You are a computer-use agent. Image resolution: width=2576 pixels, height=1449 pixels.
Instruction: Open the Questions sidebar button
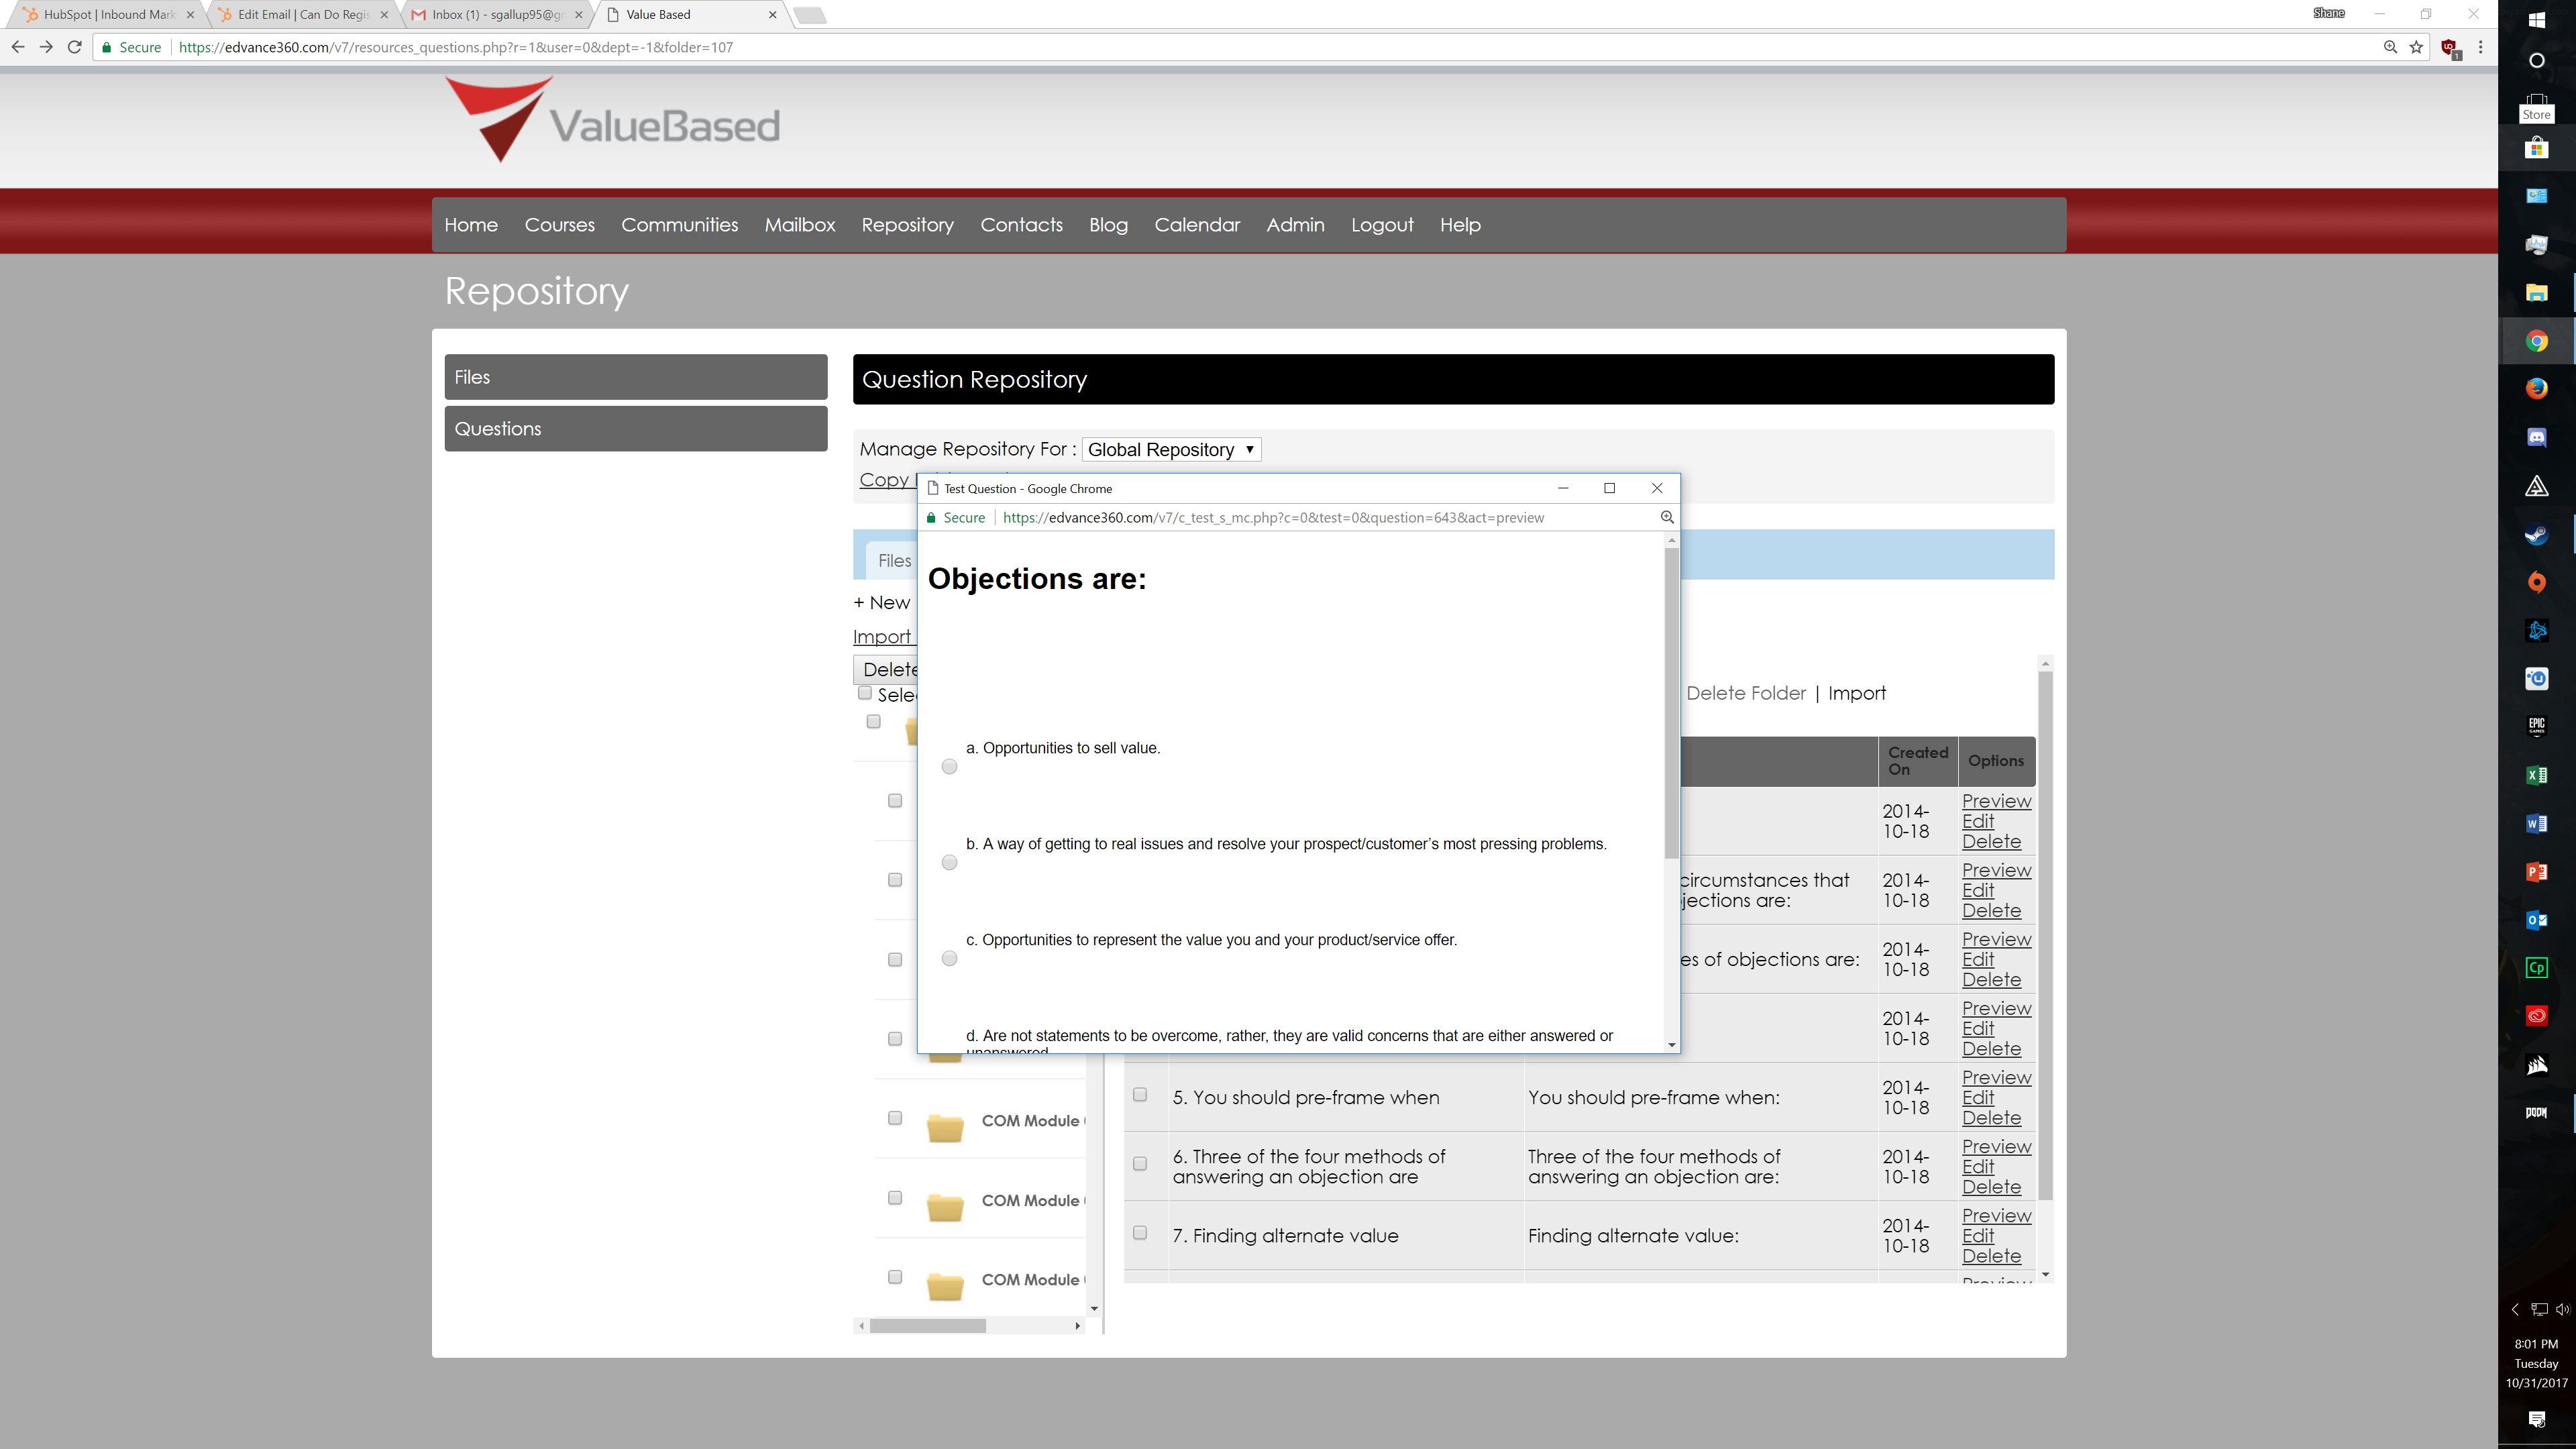tap(635, 429)
